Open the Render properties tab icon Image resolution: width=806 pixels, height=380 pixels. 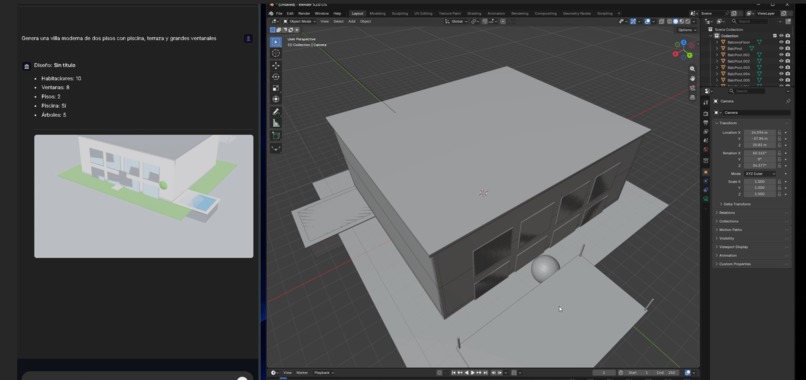pos(706,114)
